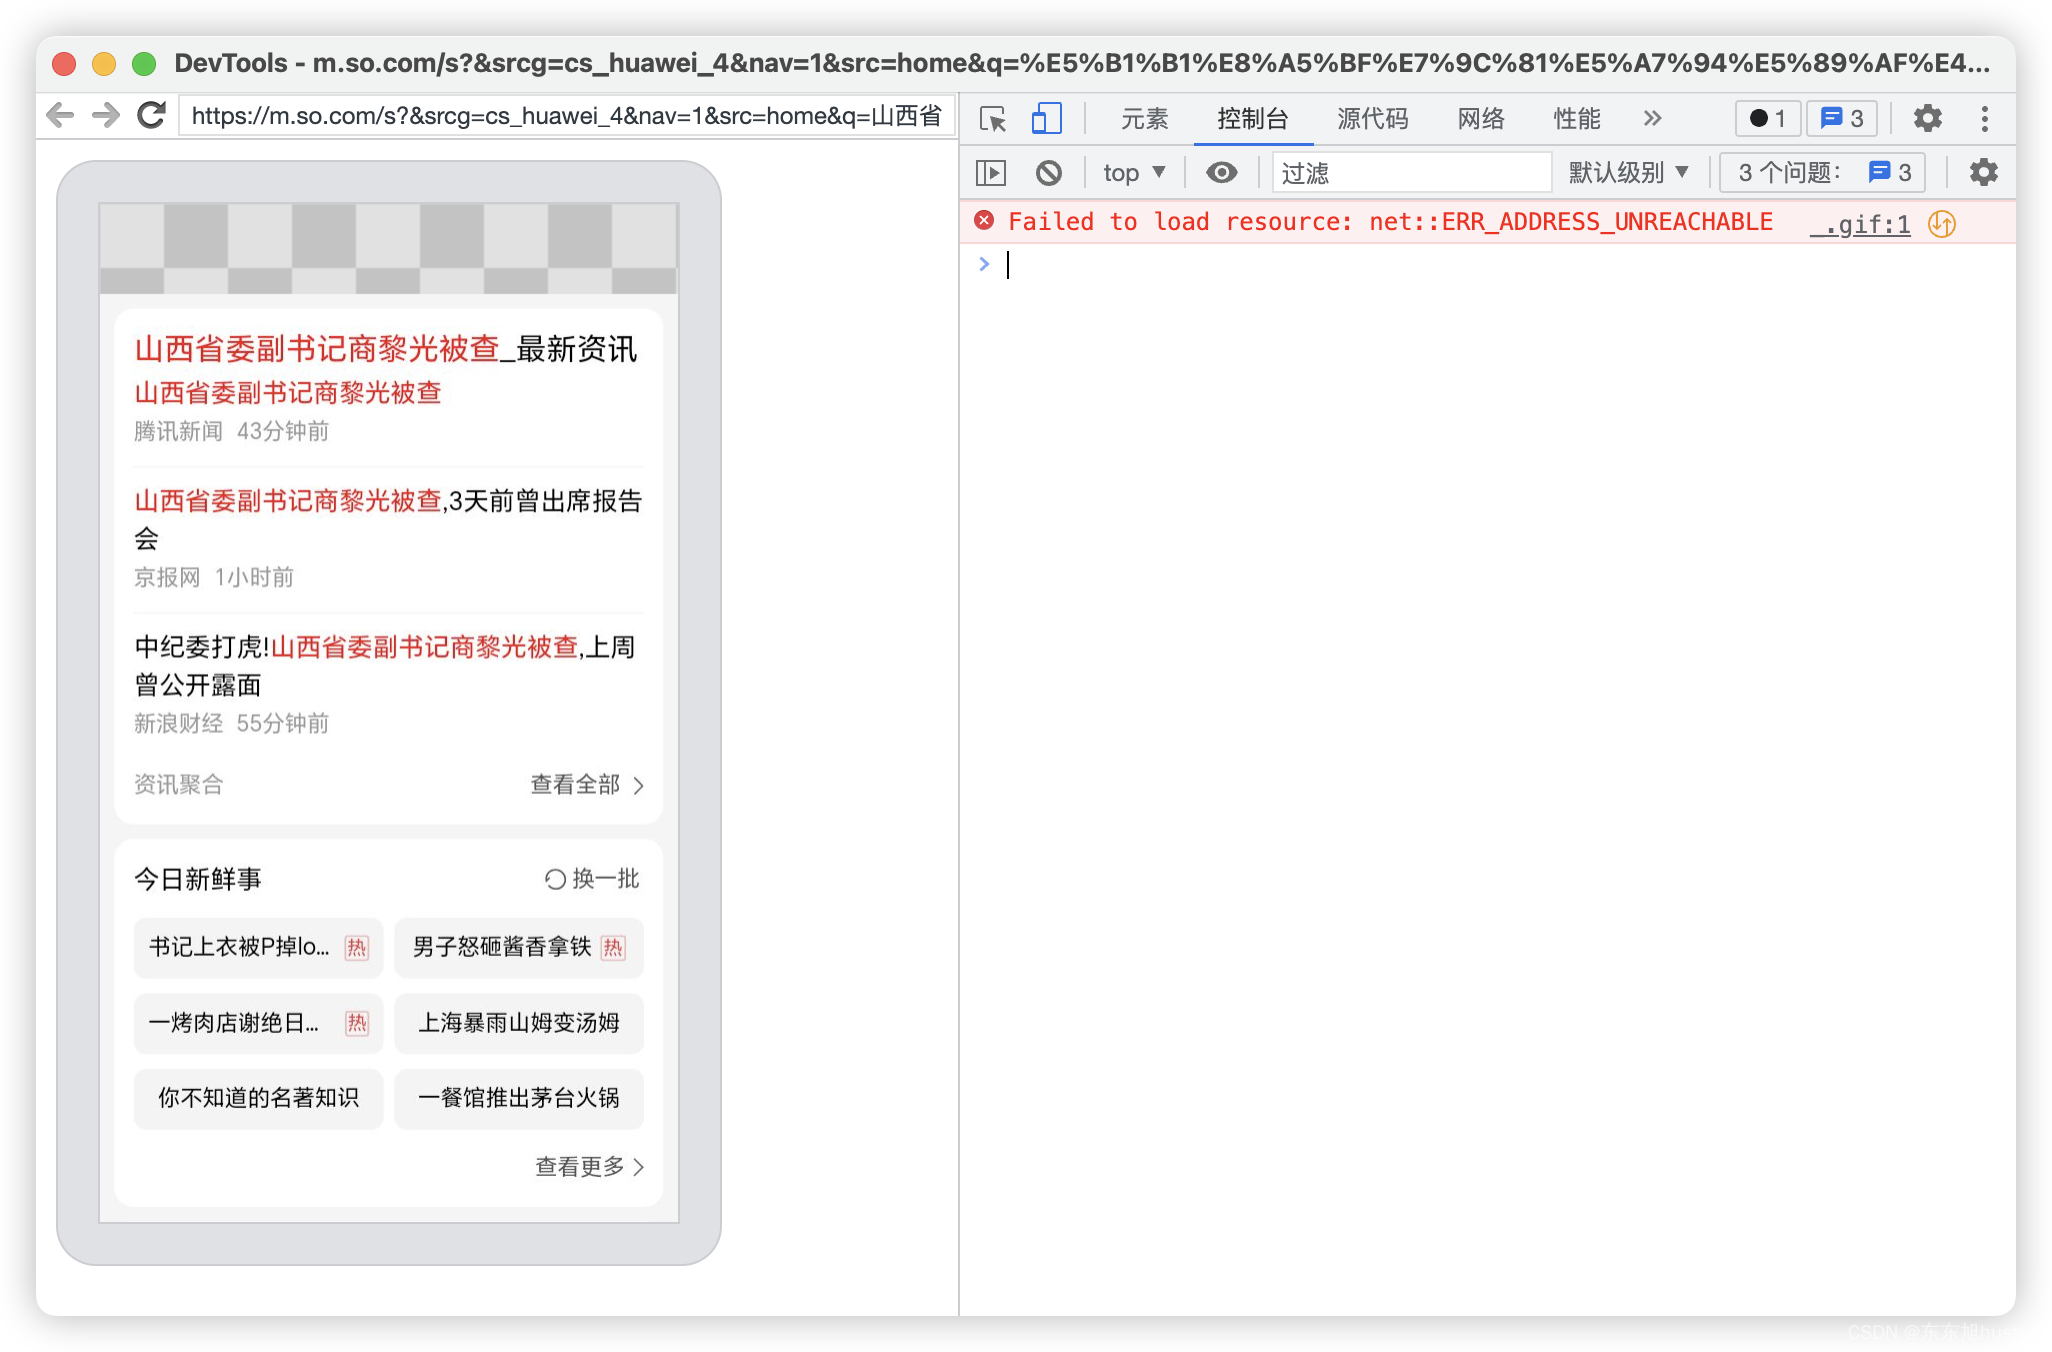Click the red error circle icon
The image size is (2052, 1352).
coord(984,221)
